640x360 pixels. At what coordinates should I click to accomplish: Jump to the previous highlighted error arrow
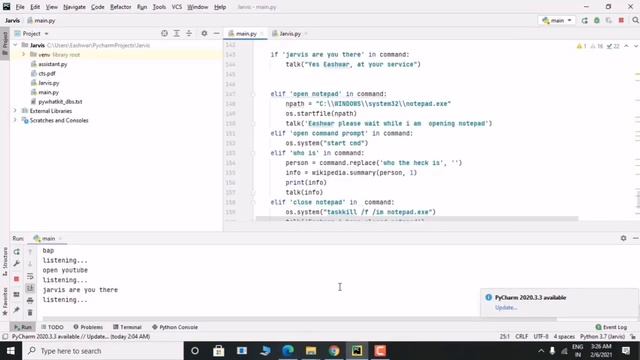(x=626, y=46)
